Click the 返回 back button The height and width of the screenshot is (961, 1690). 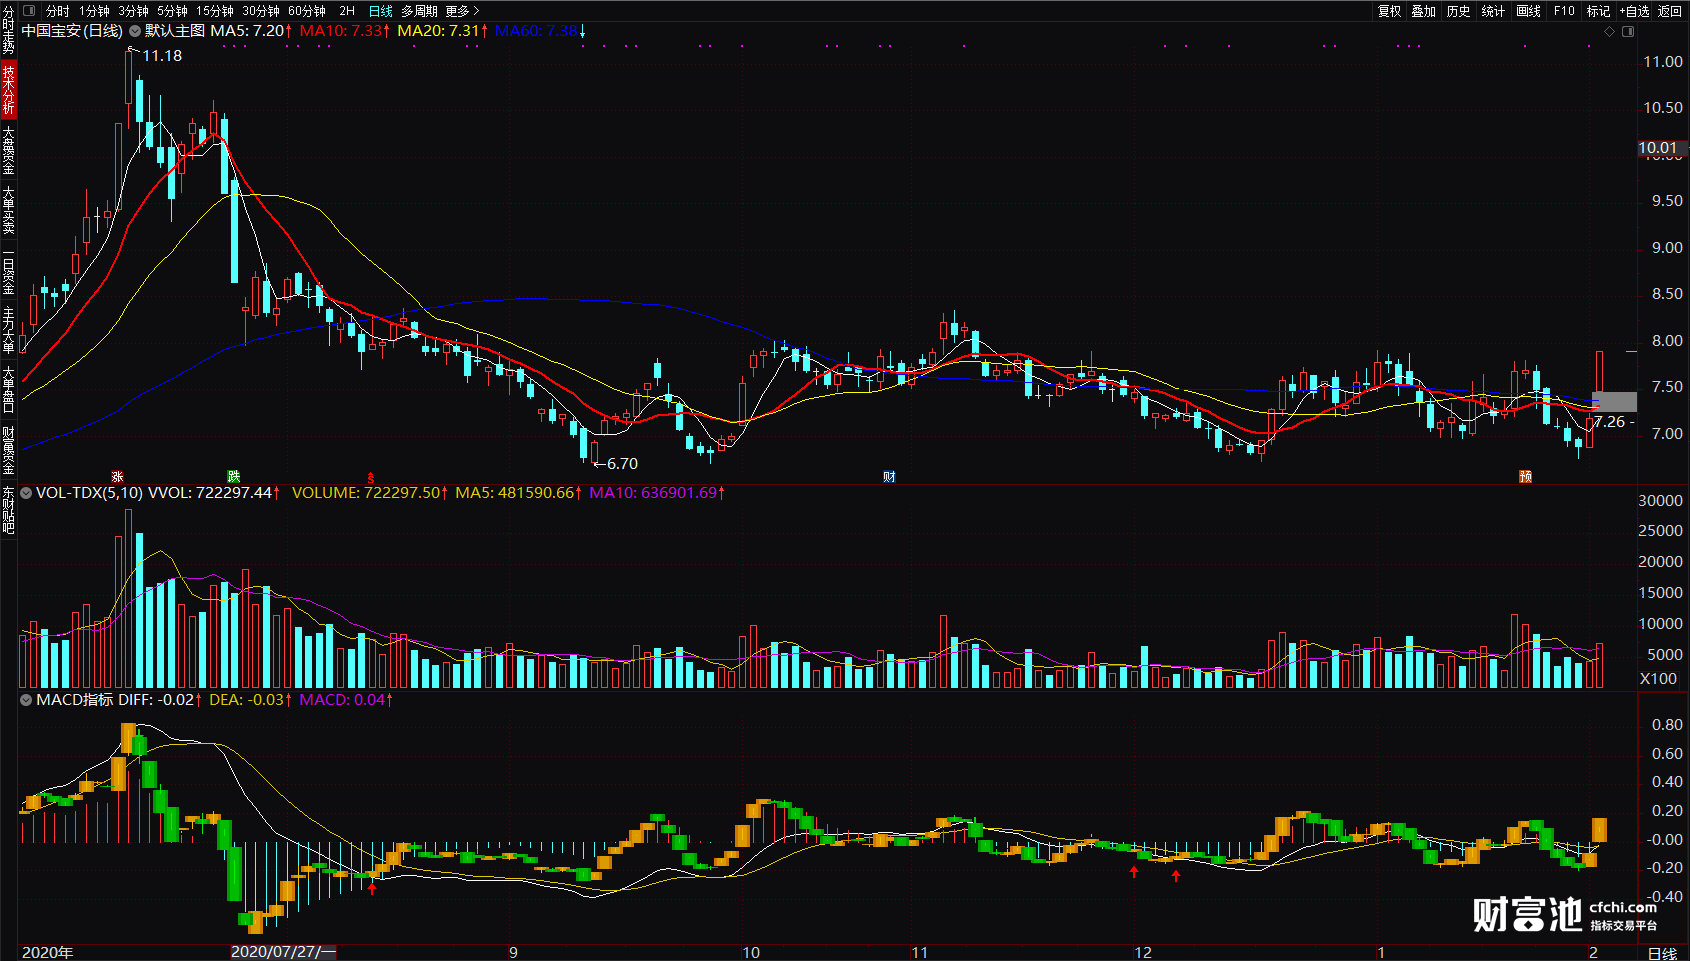coord(1670,11)
